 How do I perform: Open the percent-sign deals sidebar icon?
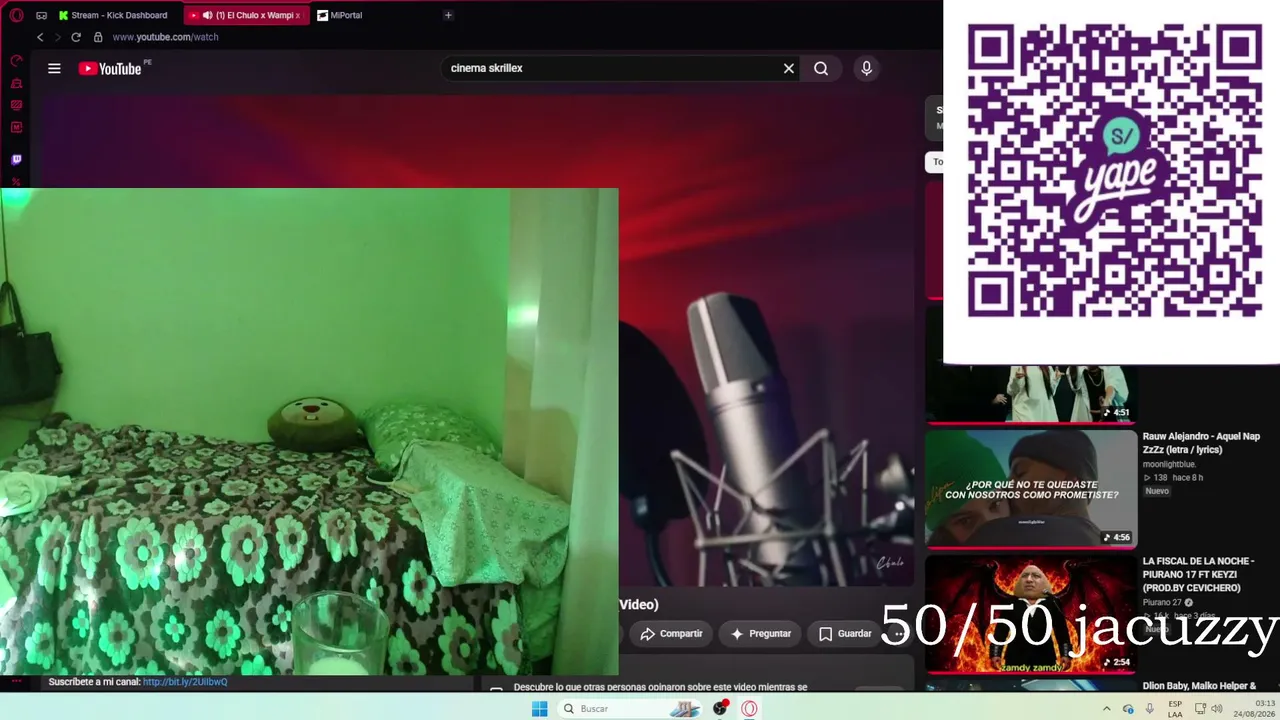tap(16, 181)
